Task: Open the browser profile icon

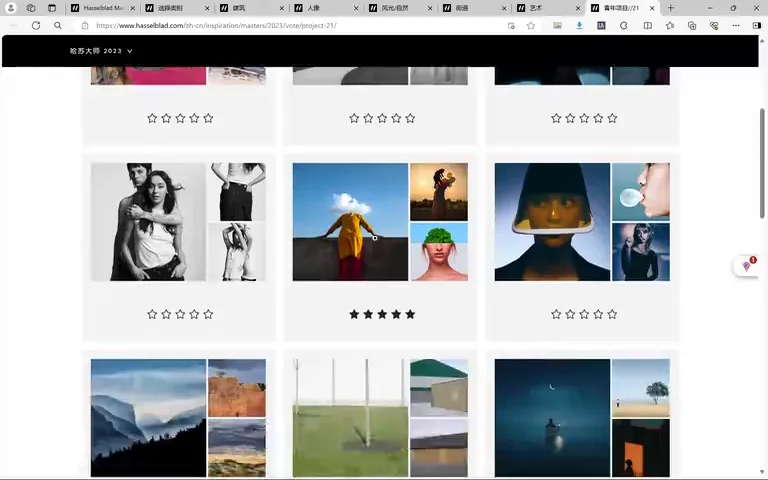Action: pyautogui.click(x=10, y=8)
